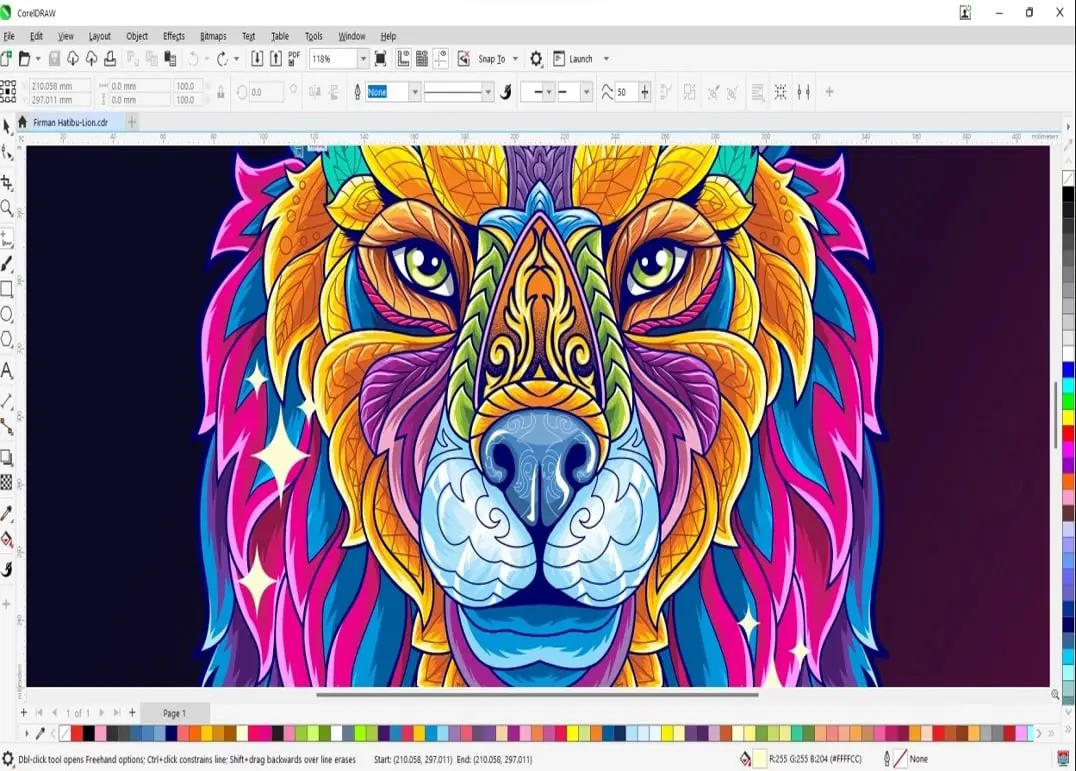Screen dimensions: 1076x771
Task: Open the Object menu
Action: 137,36
